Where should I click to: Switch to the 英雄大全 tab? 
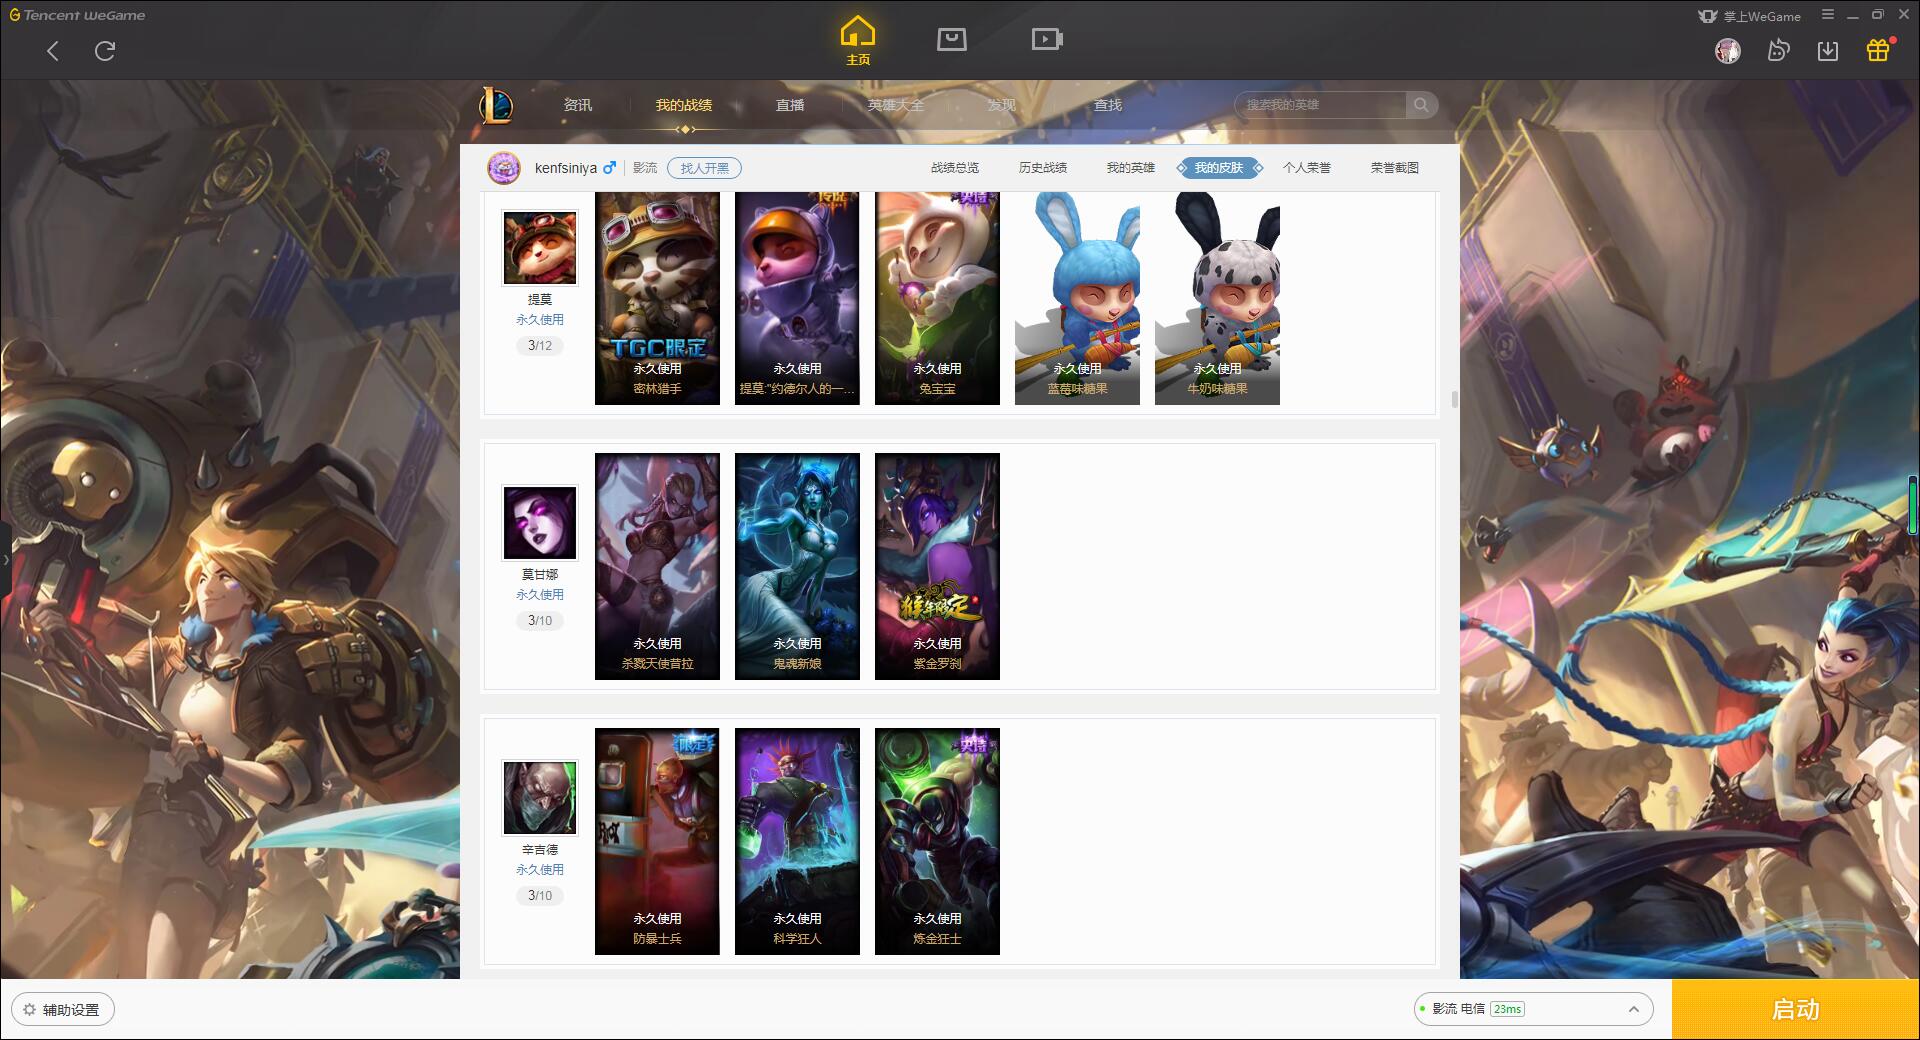coord(896,105)
